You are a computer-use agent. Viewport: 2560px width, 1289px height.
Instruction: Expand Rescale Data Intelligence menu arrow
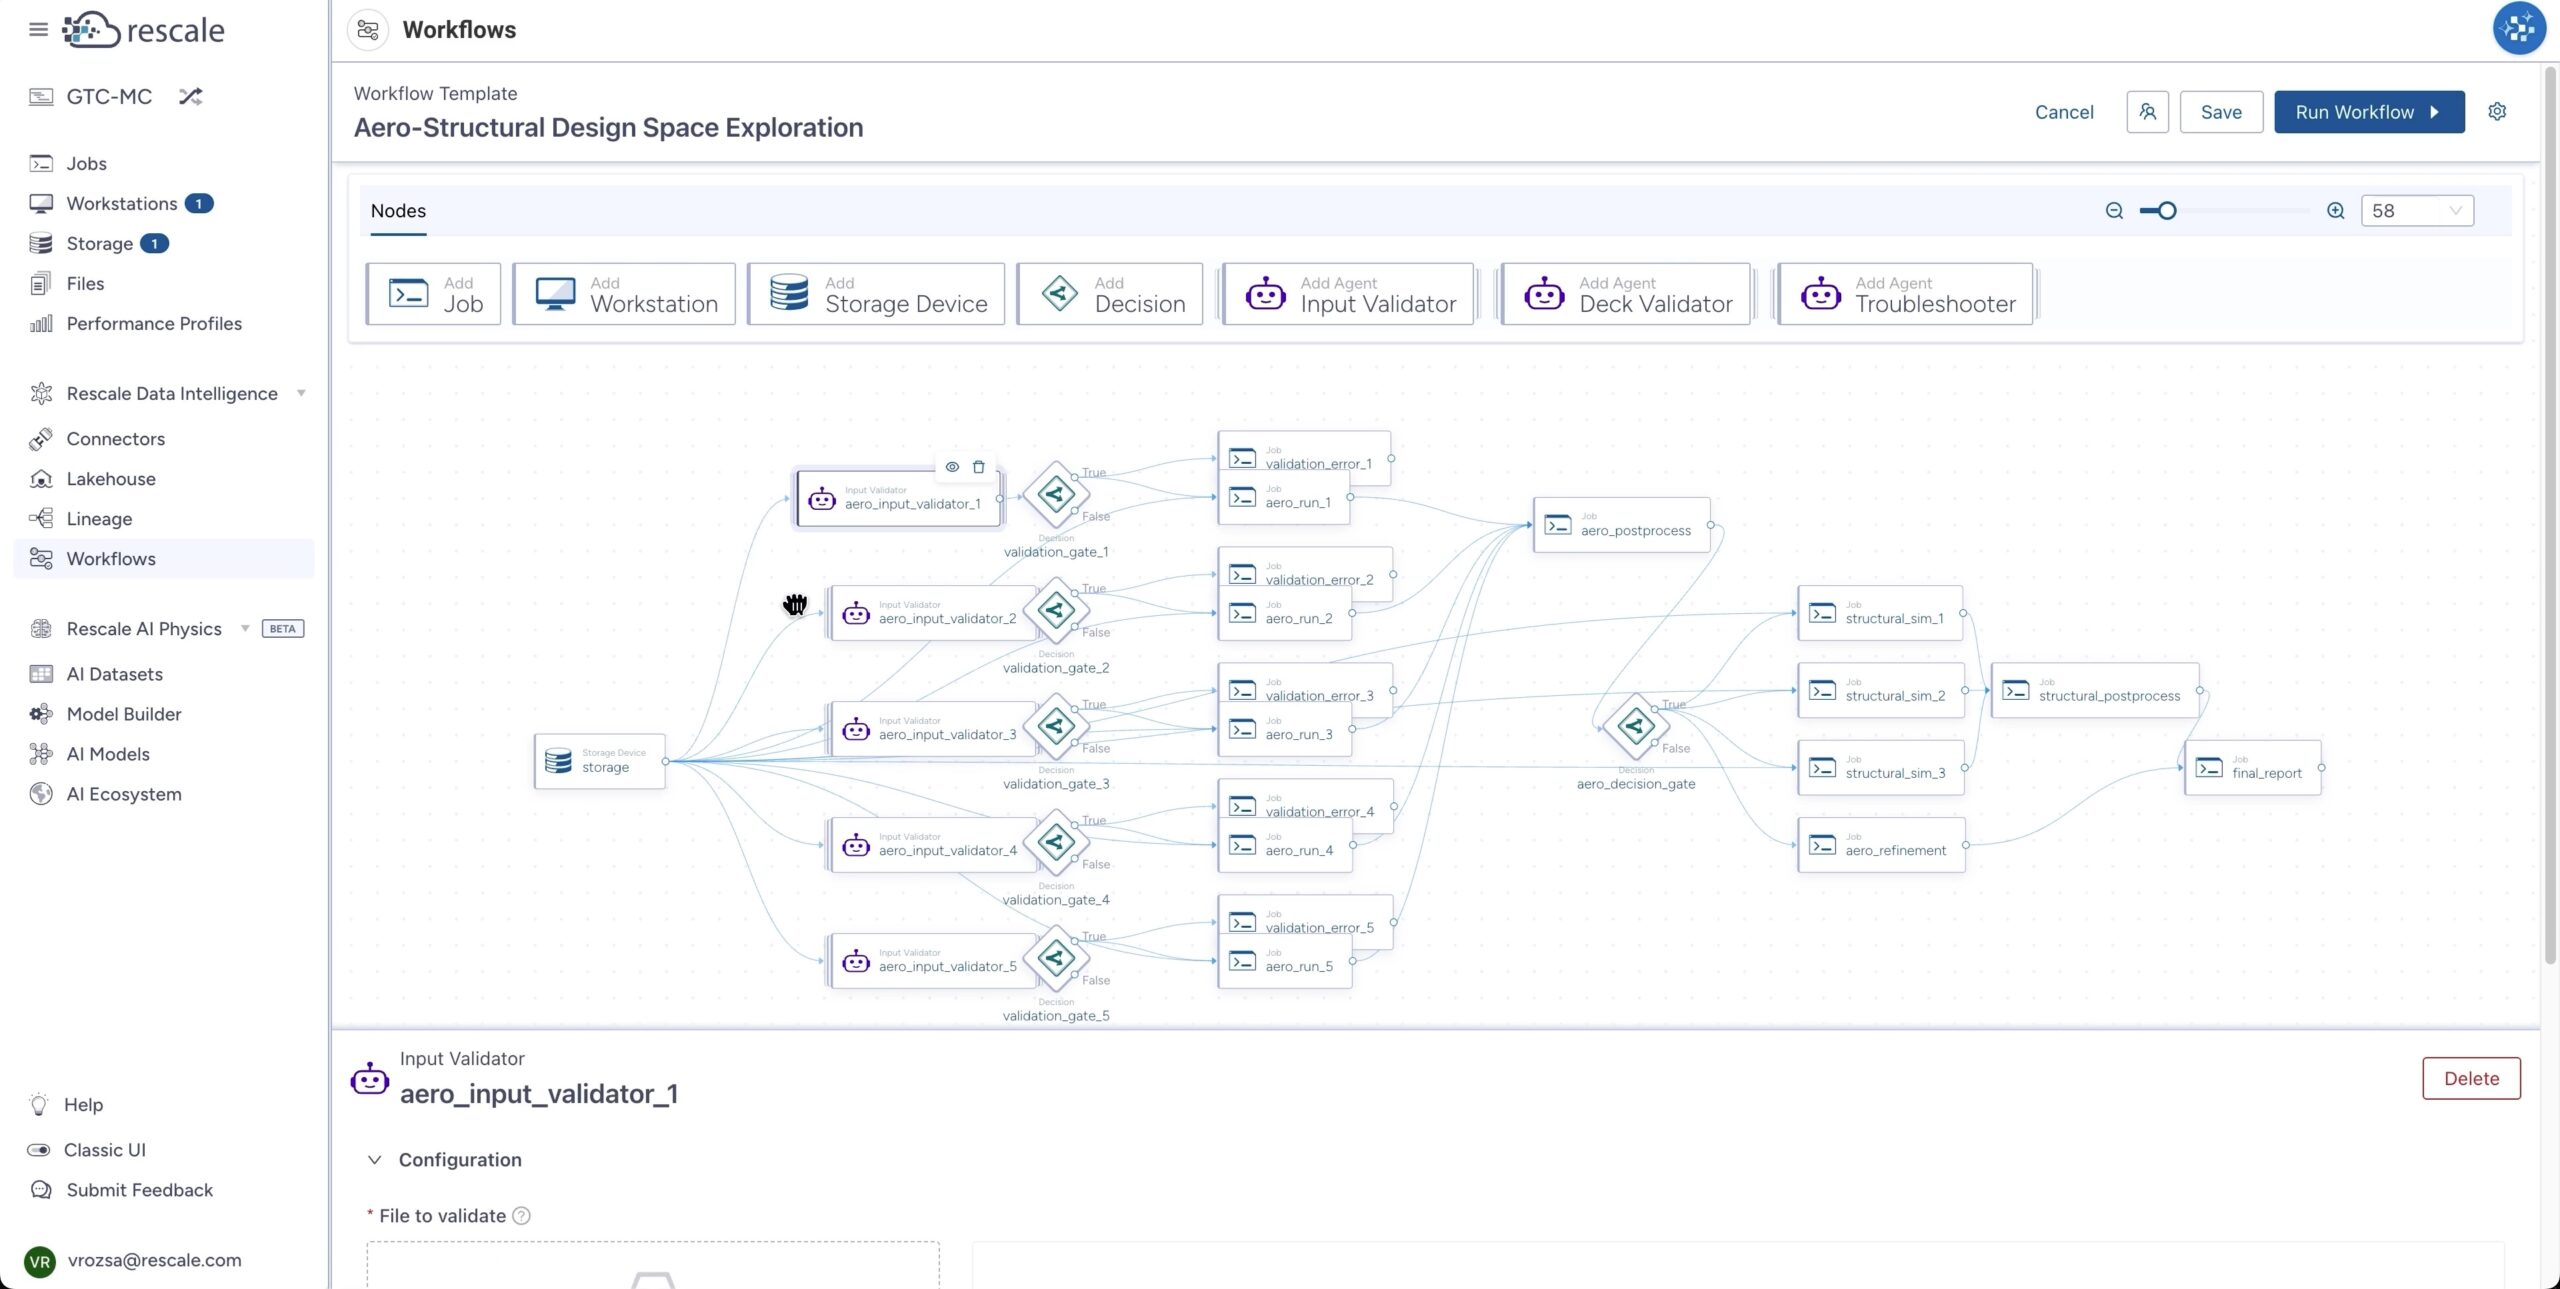[x=301, y=393]
